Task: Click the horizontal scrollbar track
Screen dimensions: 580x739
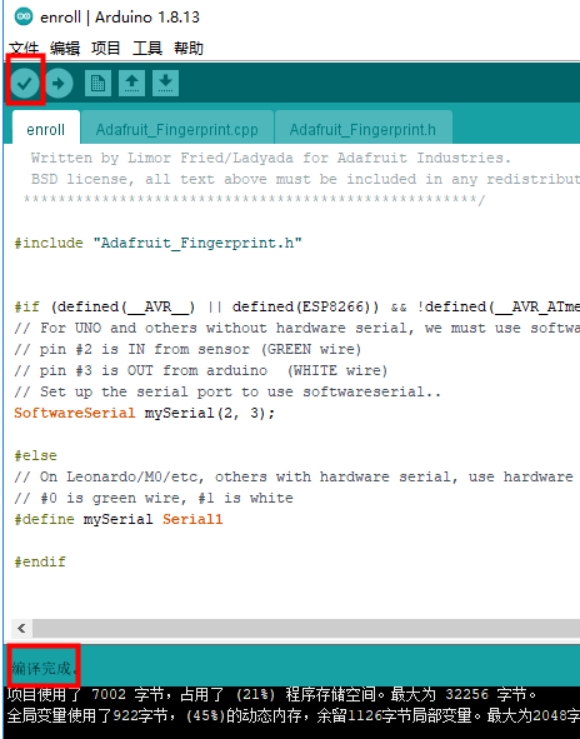Action: click(306, 628)
